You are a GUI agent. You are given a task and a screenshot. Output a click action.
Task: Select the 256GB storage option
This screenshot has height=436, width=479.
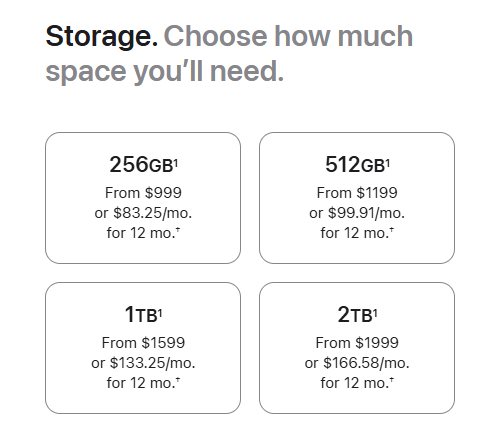coord(143,198)
